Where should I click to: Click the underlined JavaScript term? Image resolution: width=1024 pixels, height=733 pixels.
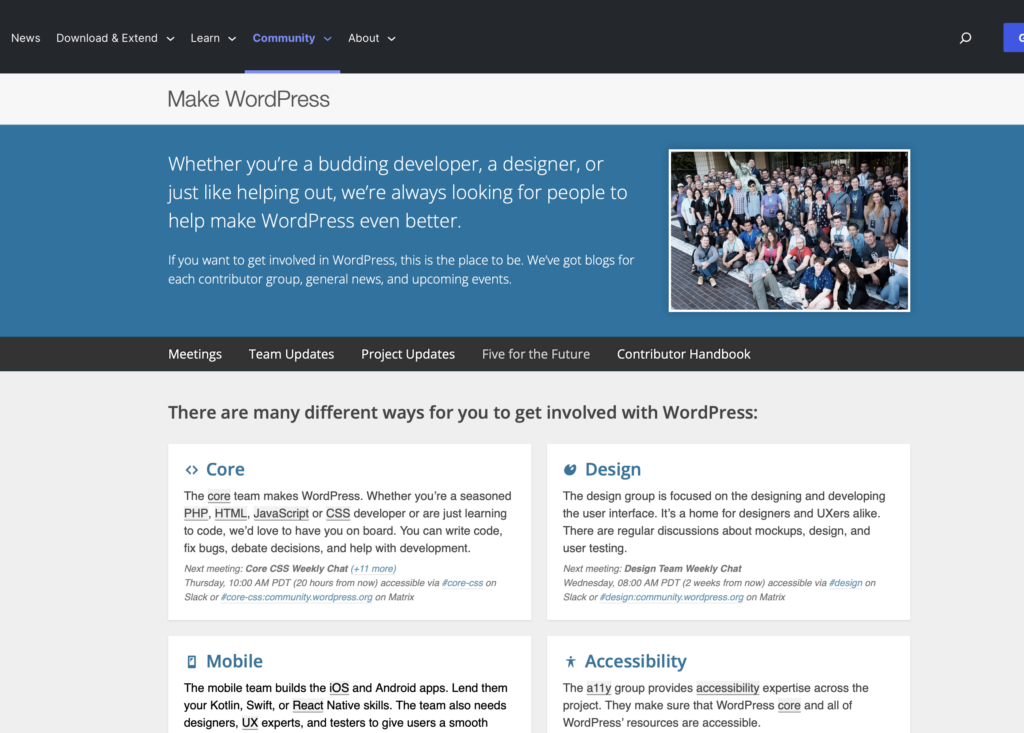click(x=281, y=513)
